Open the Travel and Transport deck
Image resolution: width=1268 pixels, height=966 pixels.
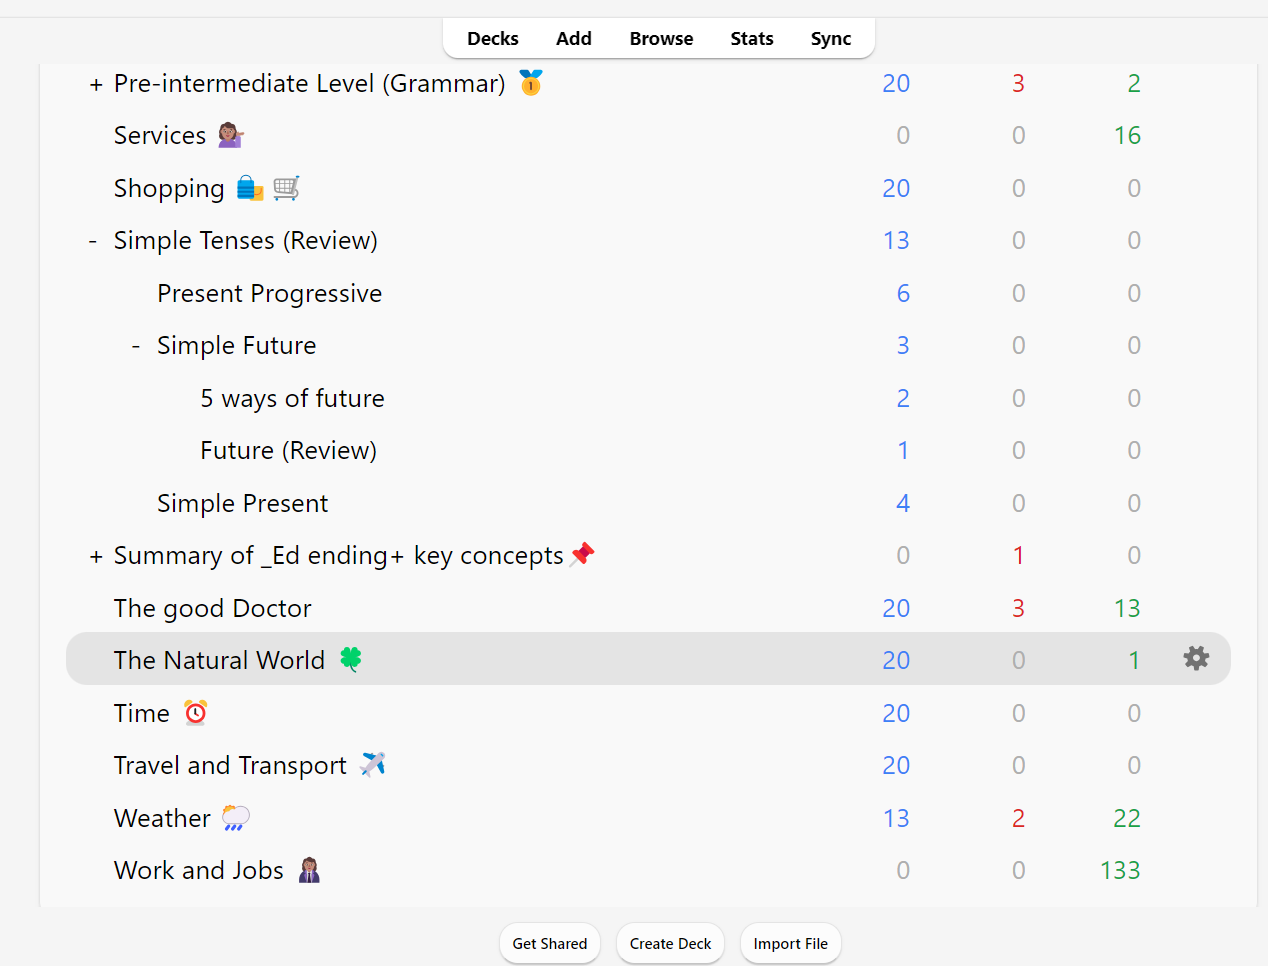[x=230, y=766]
